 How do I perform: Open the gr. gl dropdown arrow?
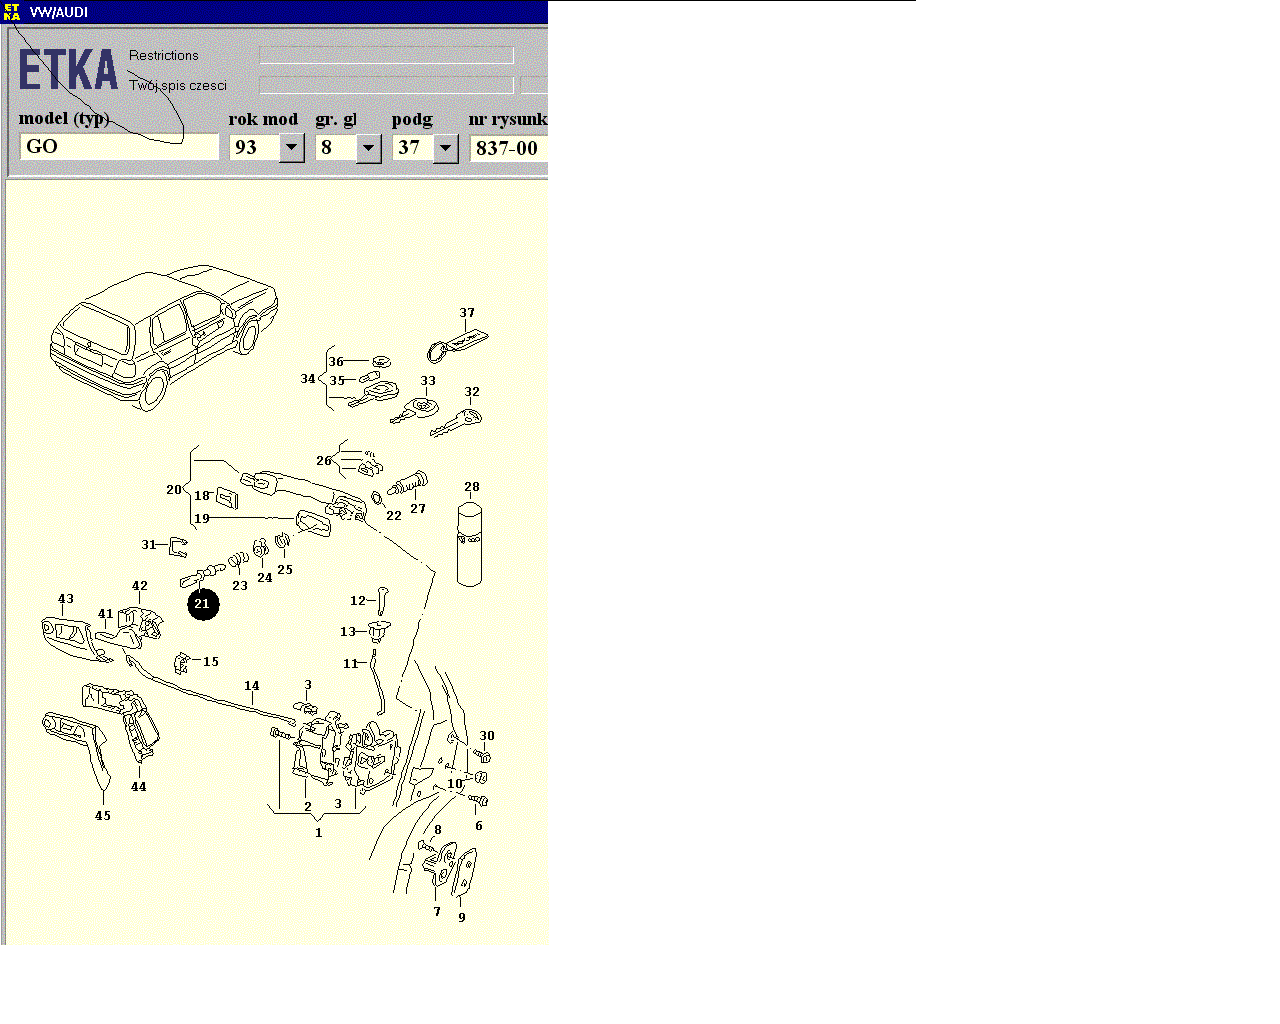(x=368, y=148)
